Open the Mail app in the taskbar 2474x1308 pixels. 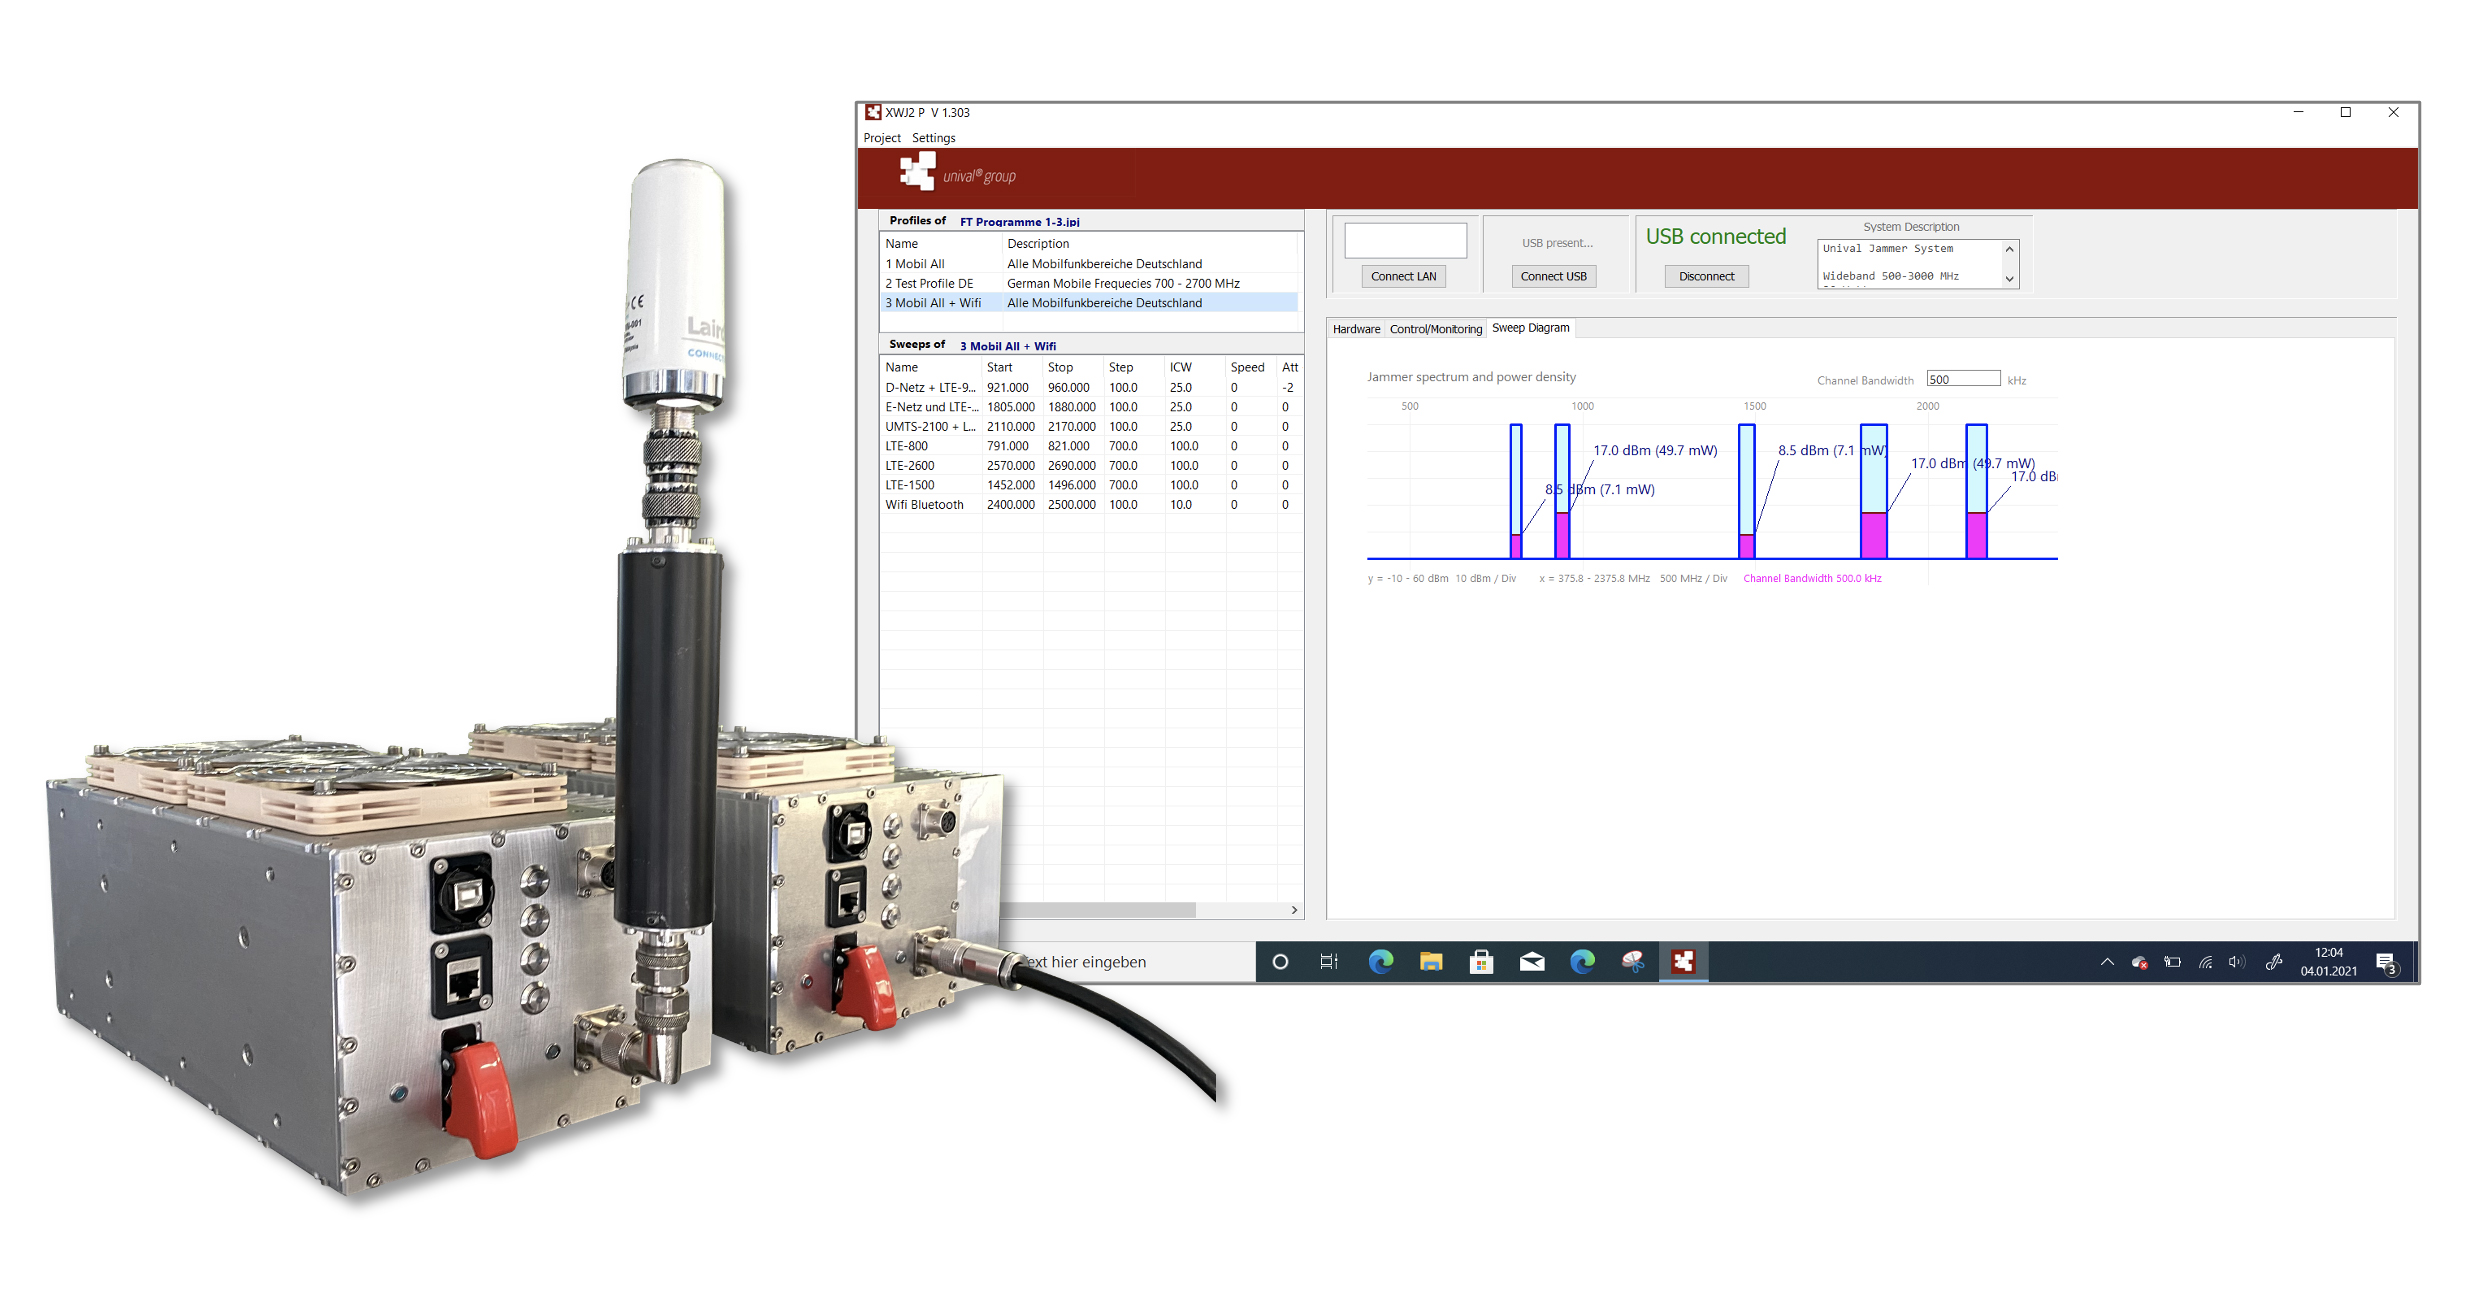(x=1532, y=962)
